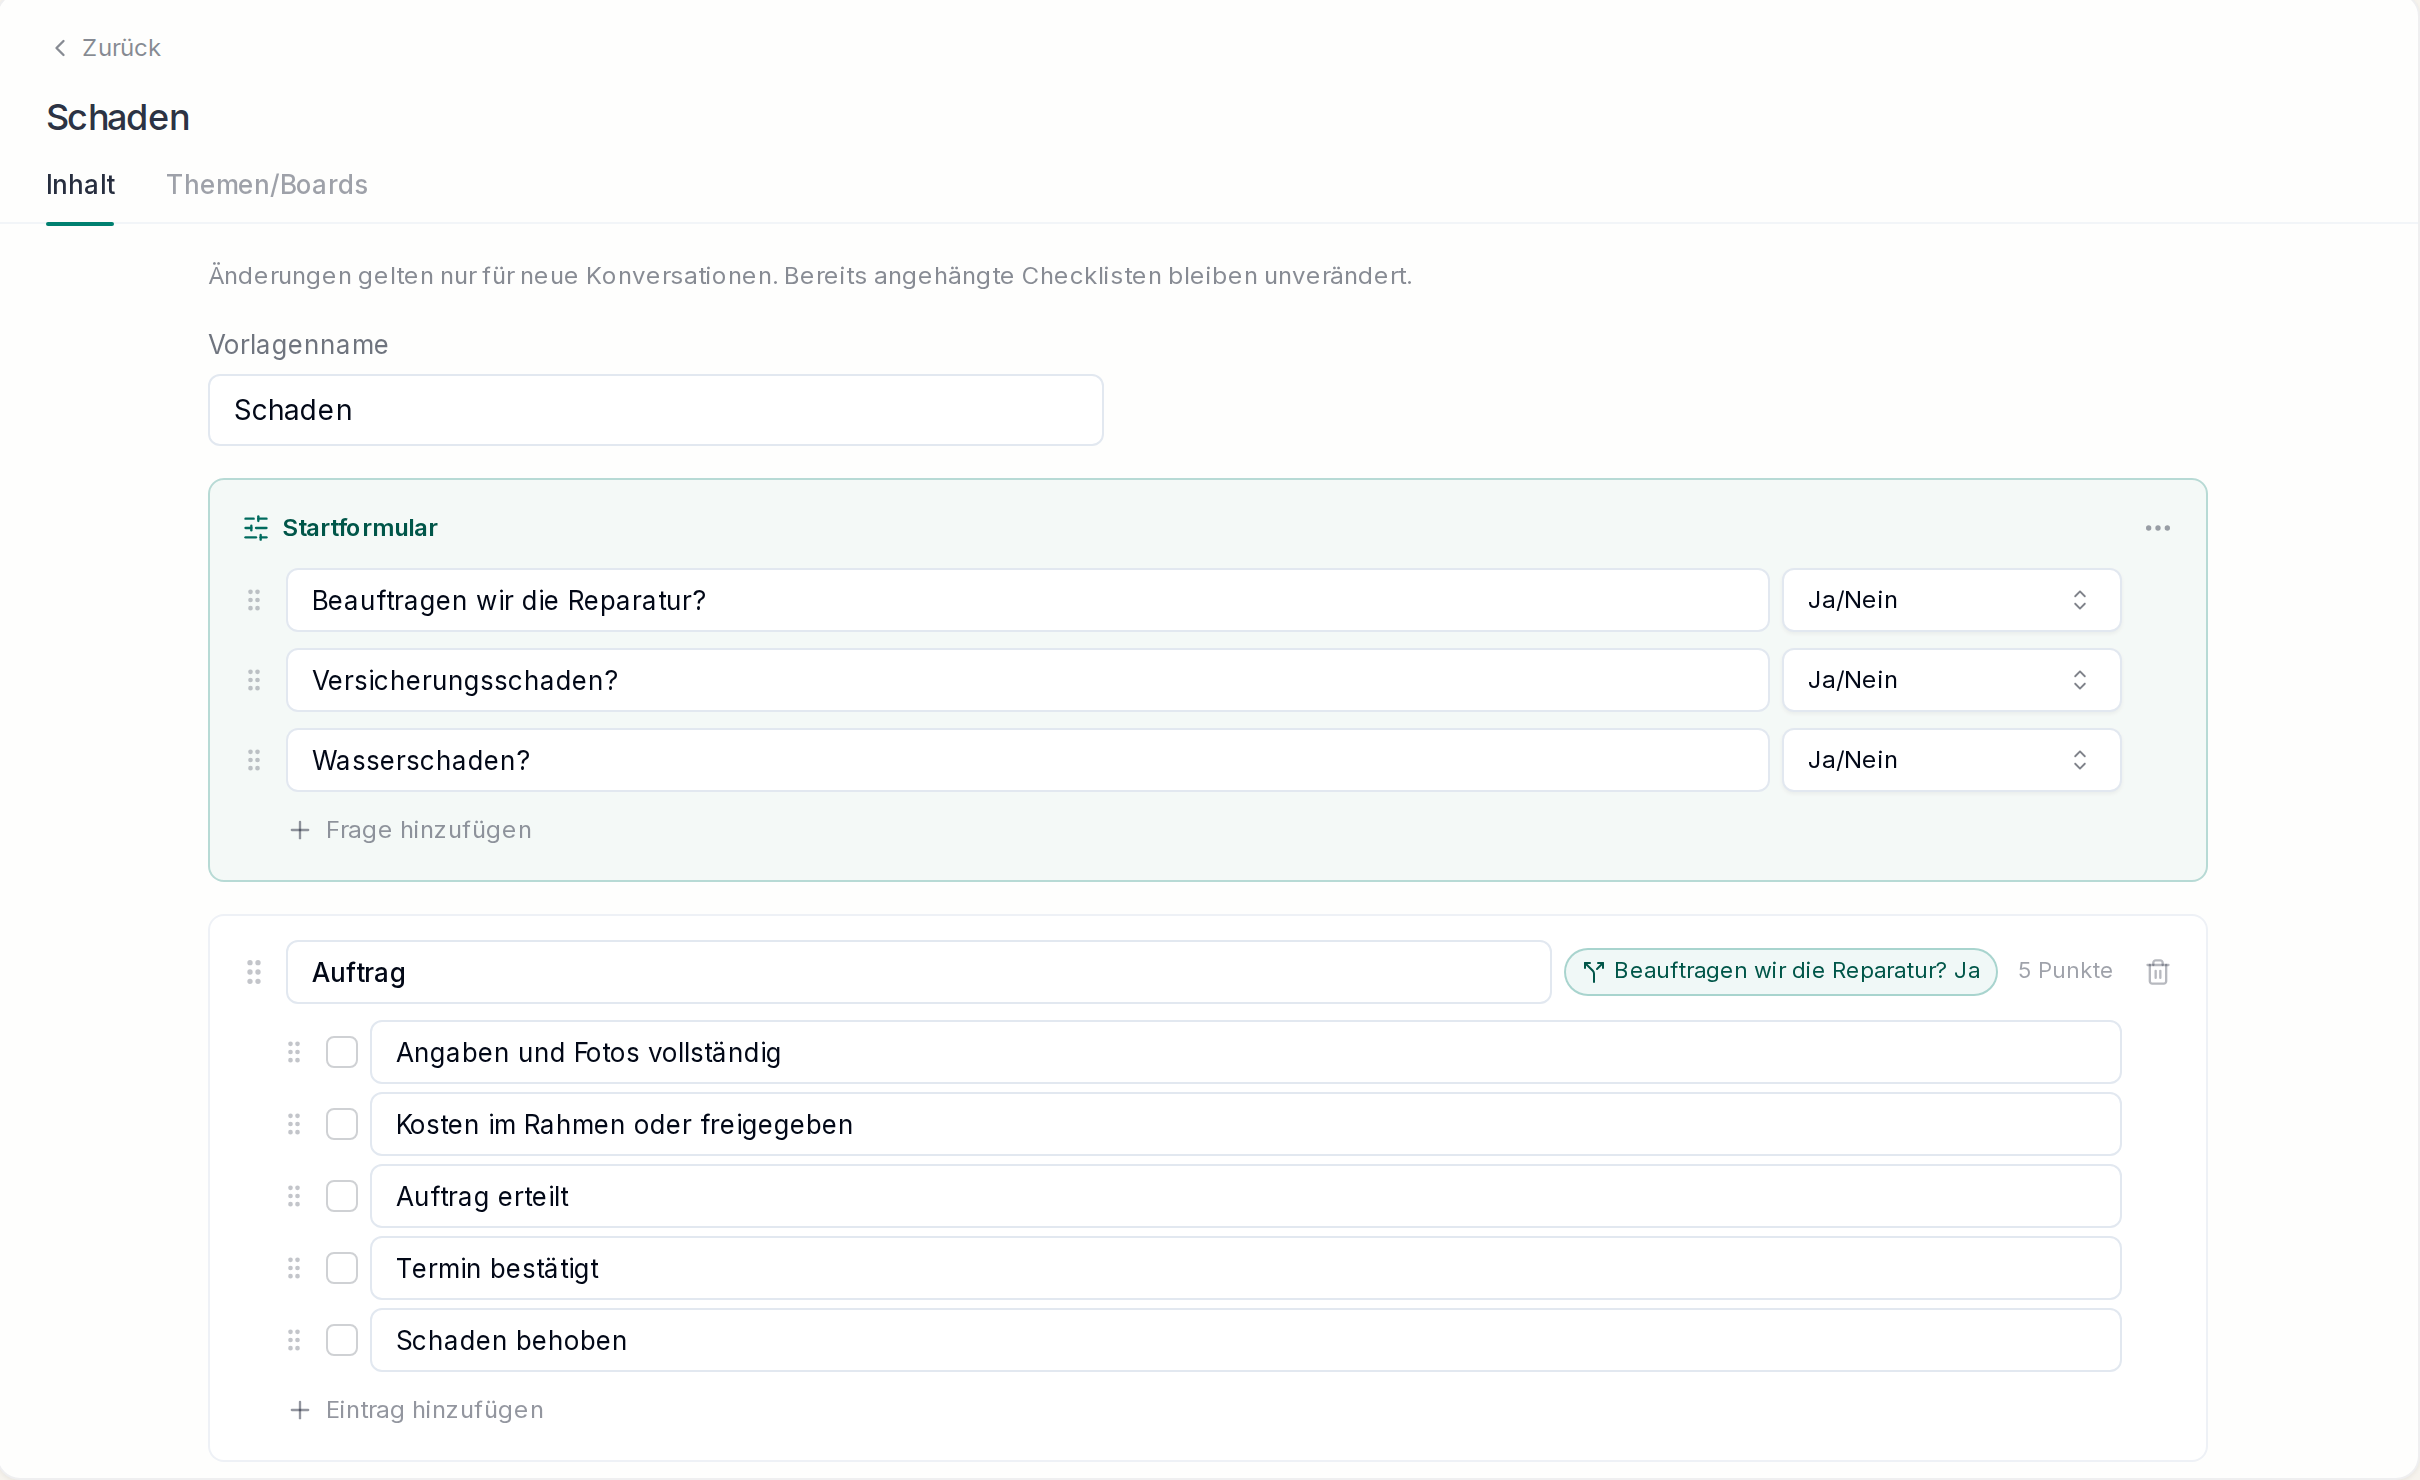The width and height of the screenshot is (2420, 1480).
Task: Click 'Eintrag hinzufügen' to add an entry
Action: click(x=435, y=1410)
